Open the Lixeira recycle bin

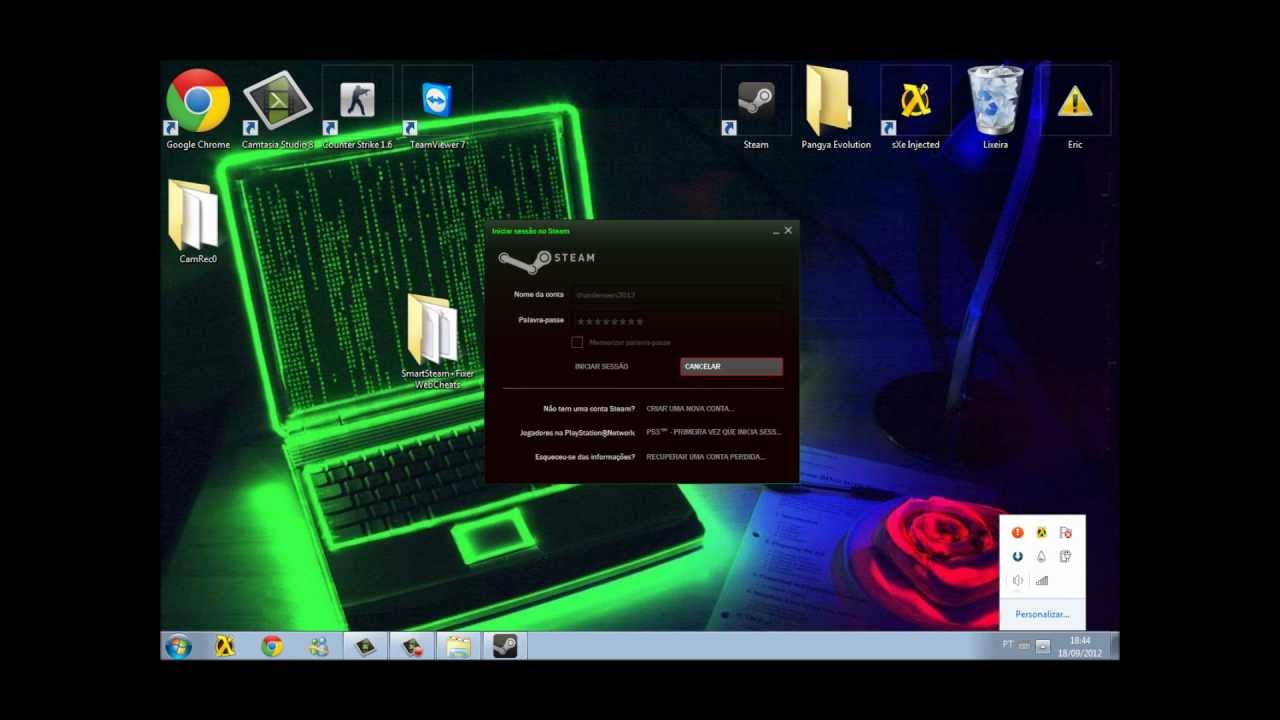pyautogui.click(x=995, y=108)
